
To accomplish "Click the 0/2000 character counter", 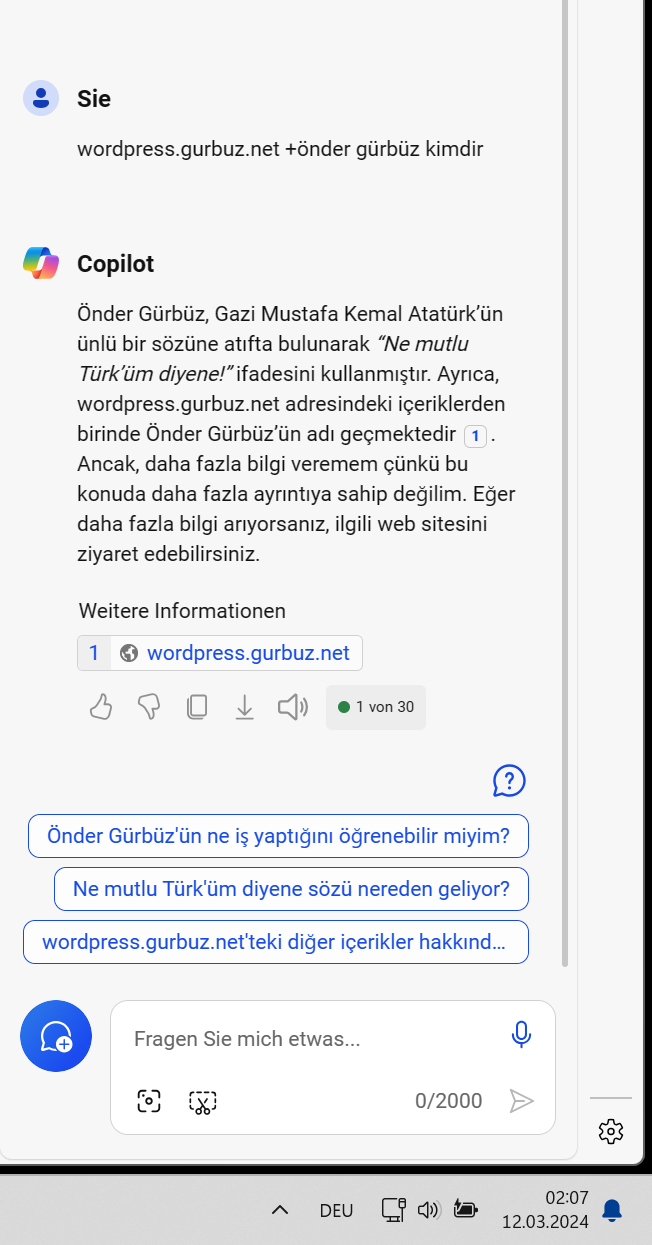I will 448,1101.
